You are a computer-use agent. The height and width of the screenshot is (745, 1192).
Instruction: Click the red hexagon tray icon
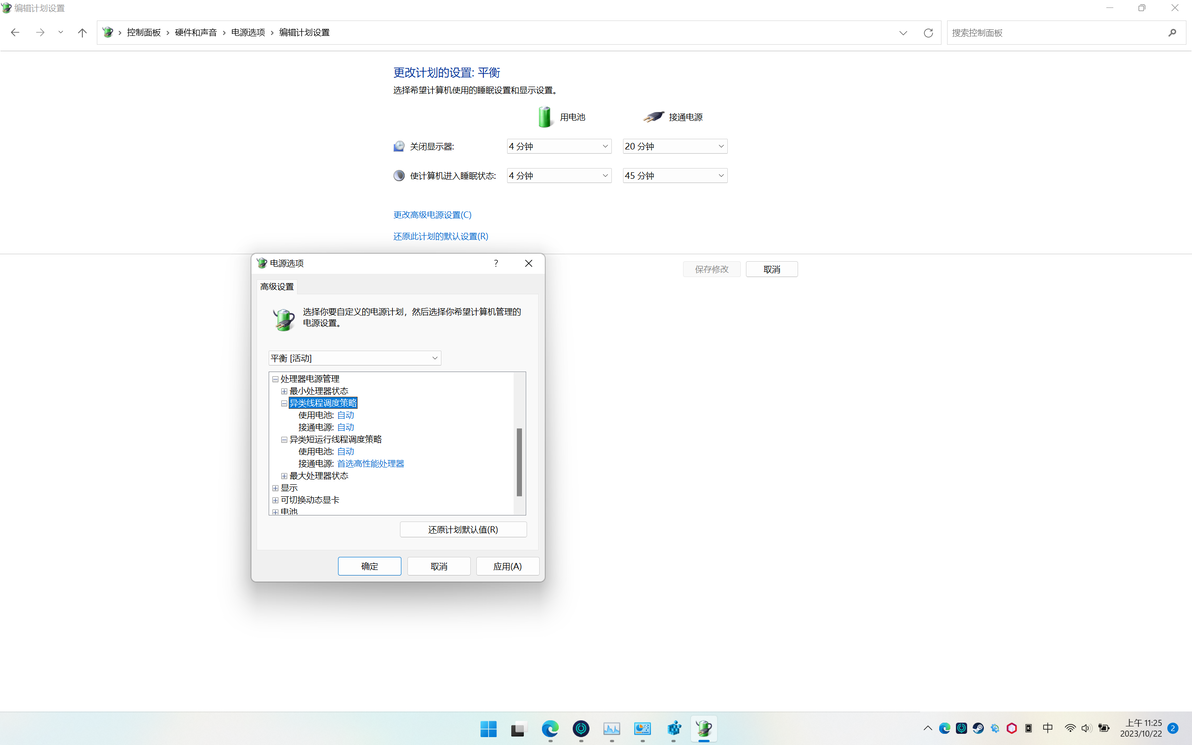coord(1012,728)
